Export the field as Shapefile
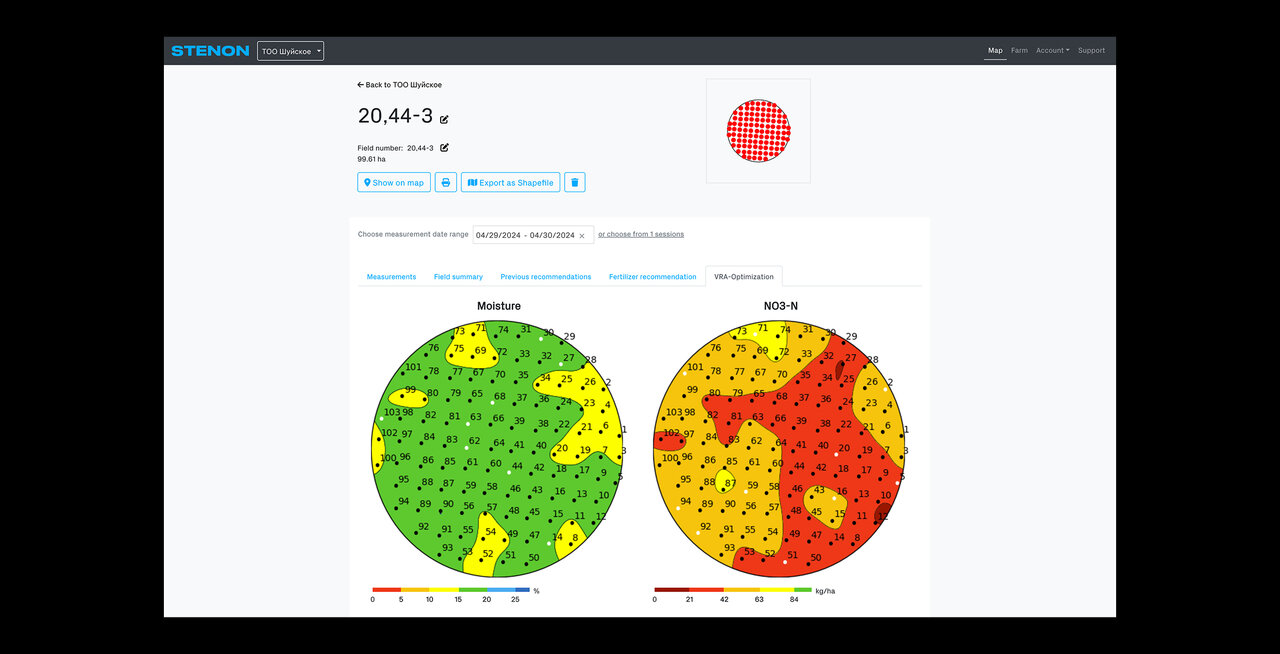 point(510,182)
